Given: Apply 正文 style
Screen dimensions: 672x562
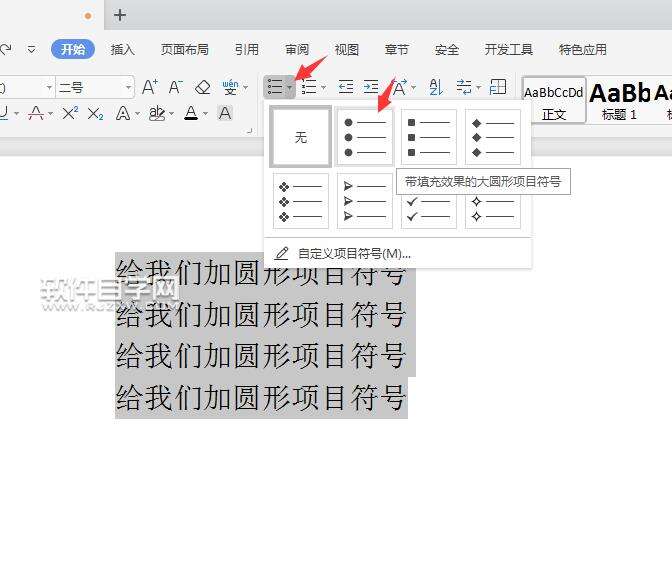Looking at the screenshot, I should click(554, 101).
